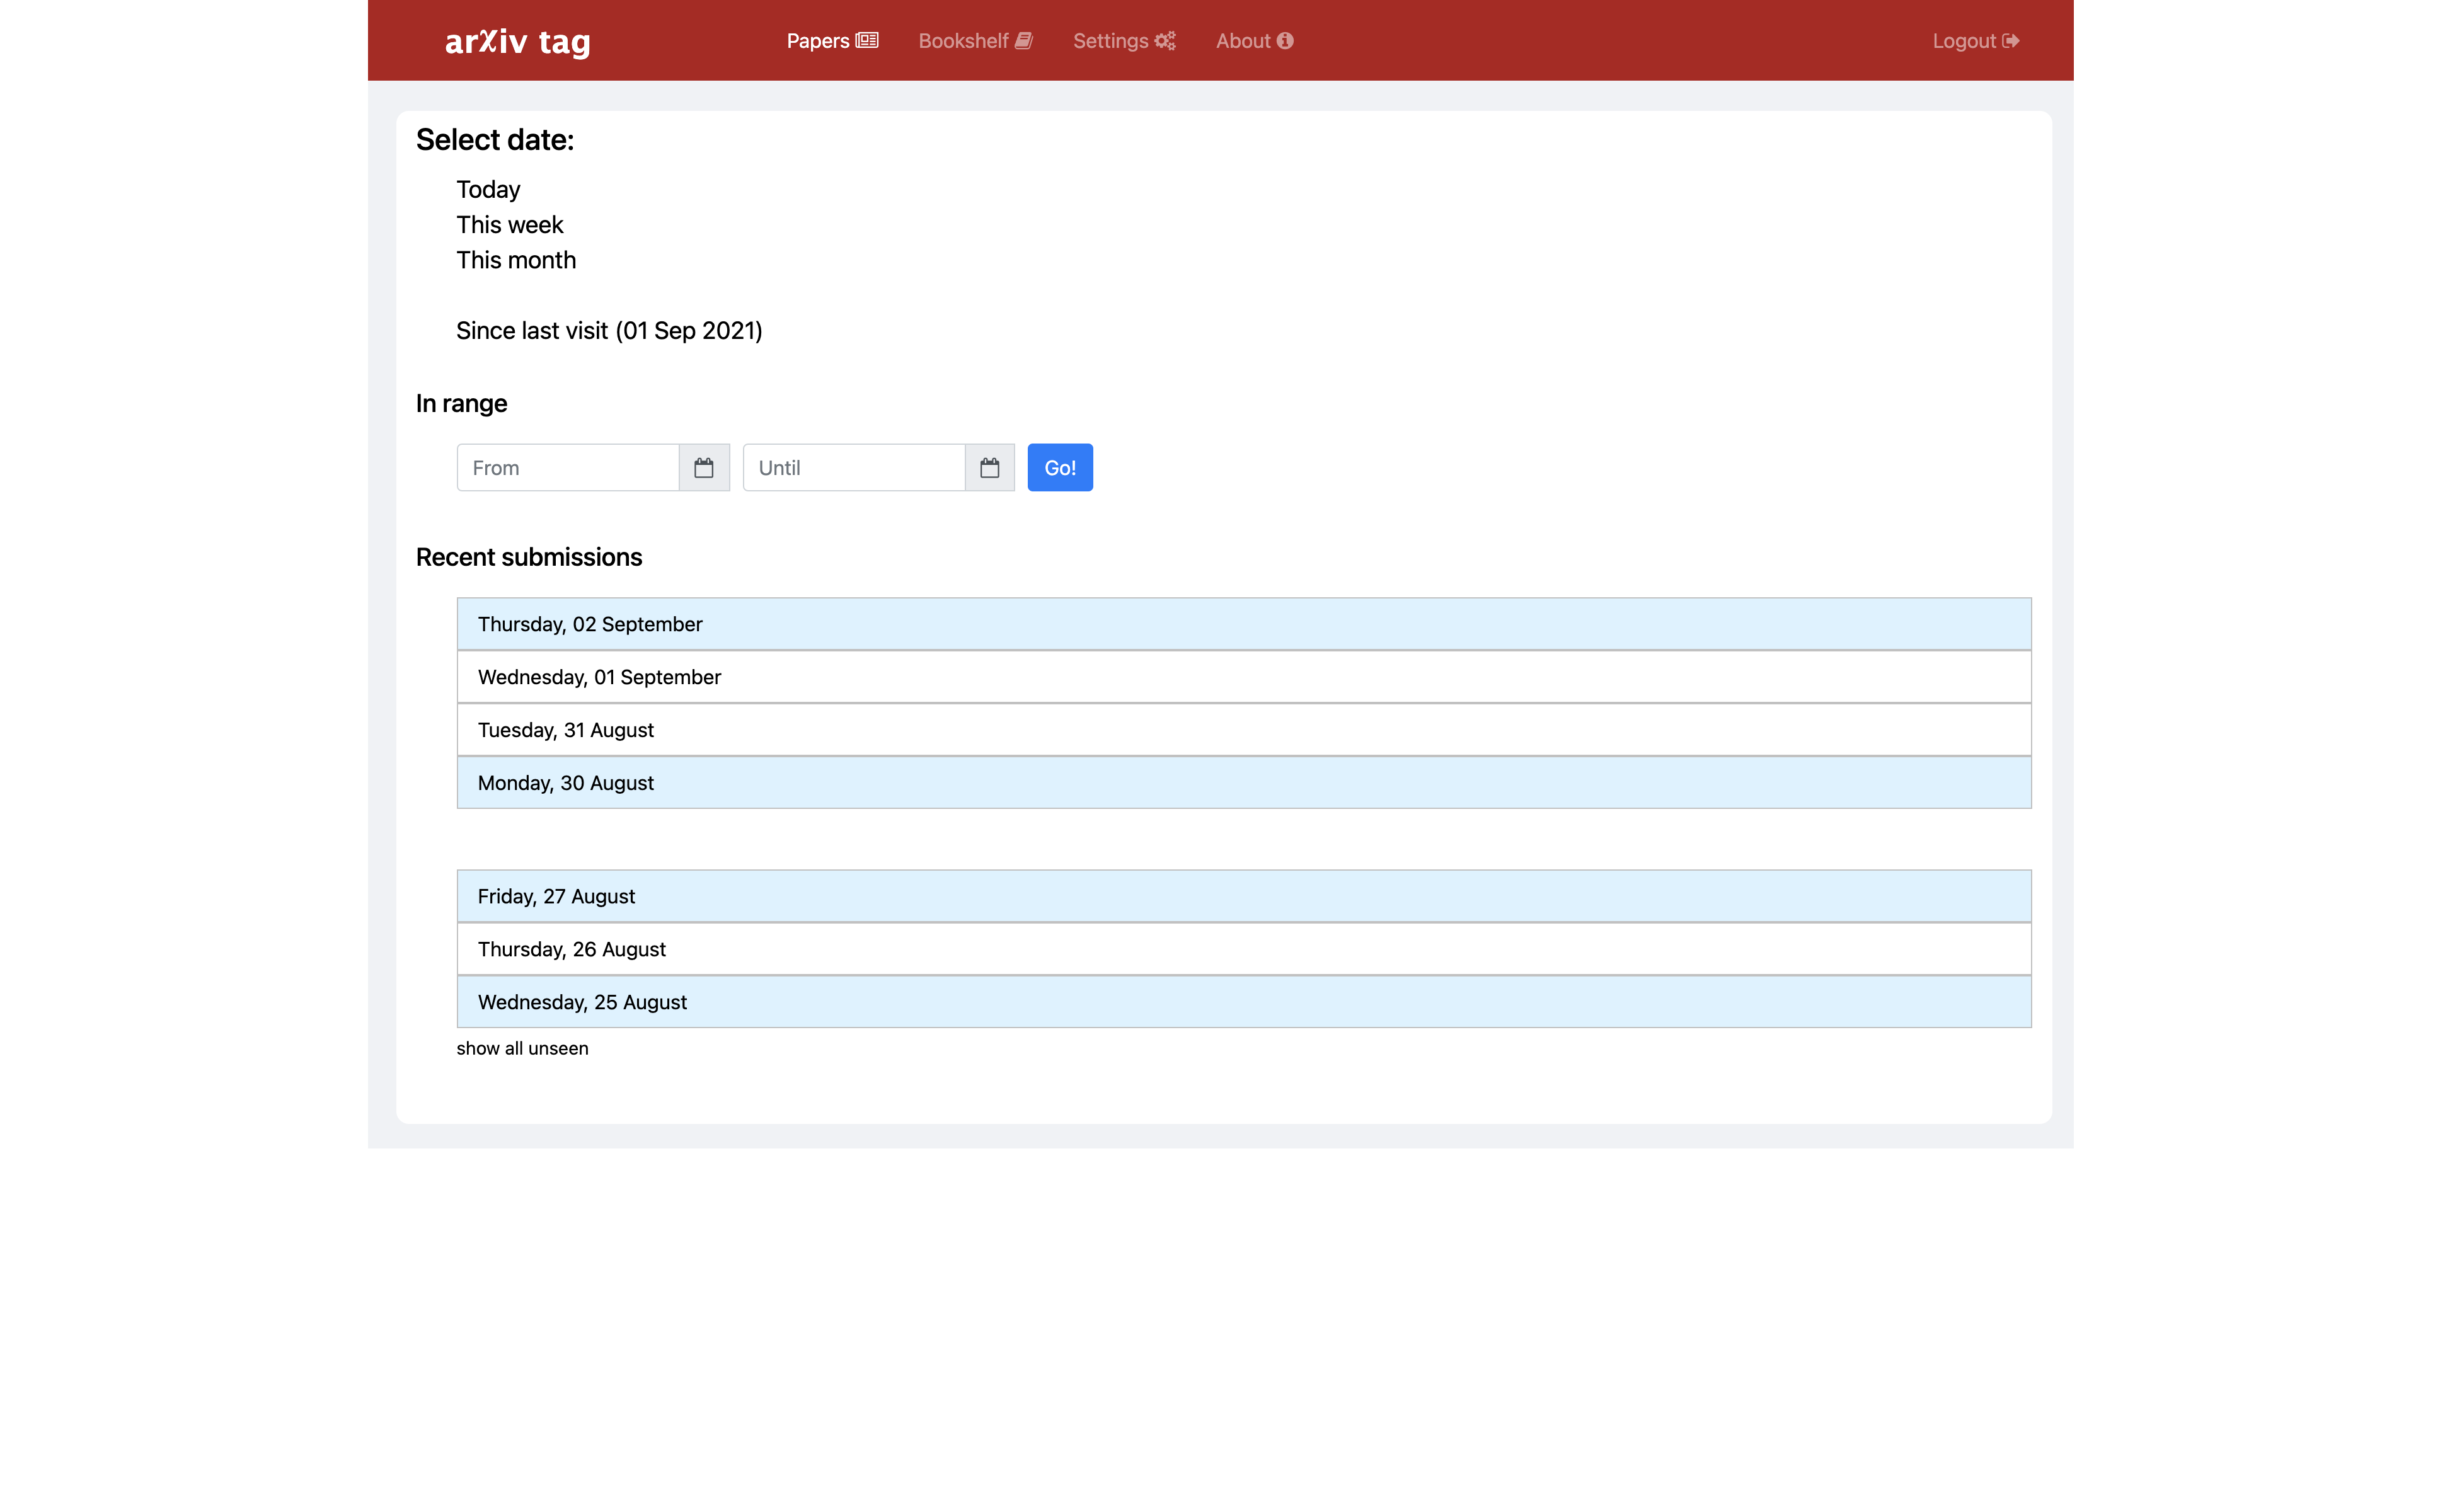
Task: Click into the Until date field
Action: (x=853, y=467)
